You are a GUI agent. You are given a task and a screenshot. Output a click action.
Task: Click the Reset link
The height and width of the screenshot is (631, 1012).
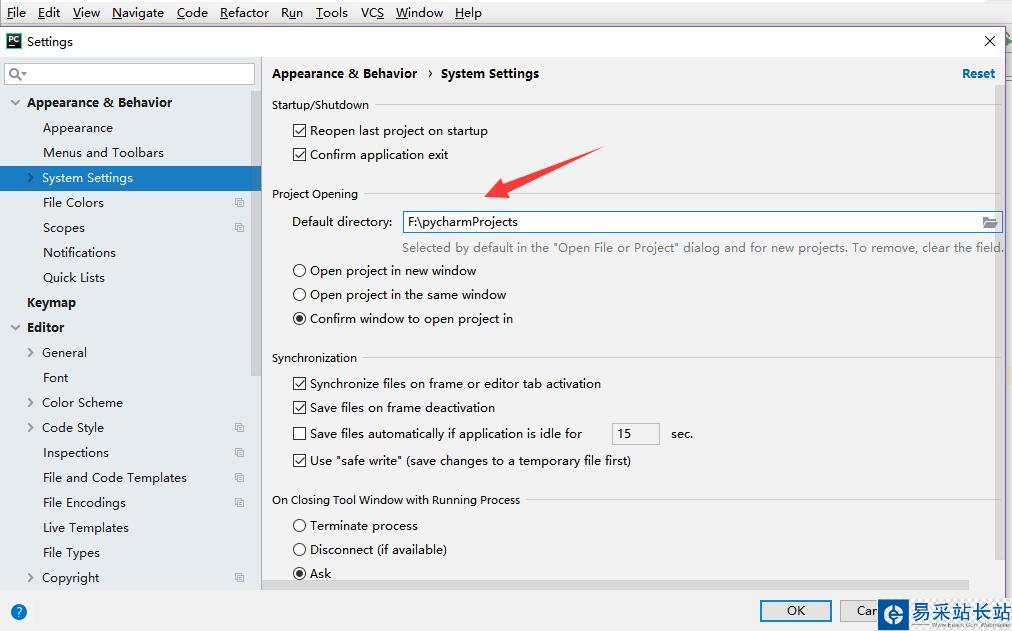click(x=978, y=74)
